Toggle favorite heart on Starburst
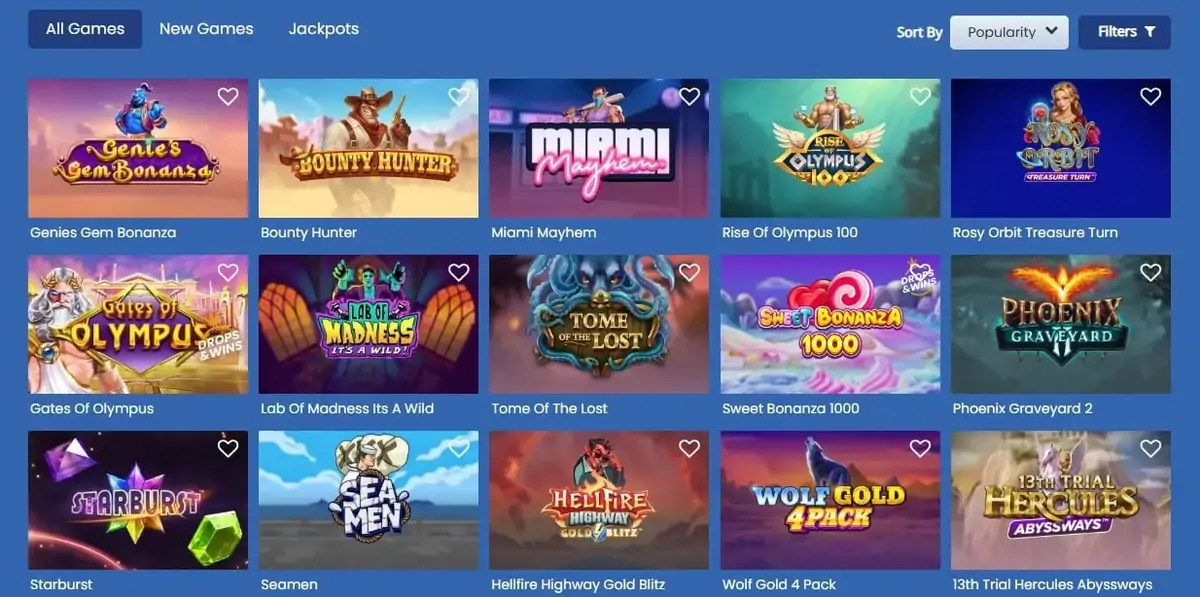 click(x=228, y=448)
